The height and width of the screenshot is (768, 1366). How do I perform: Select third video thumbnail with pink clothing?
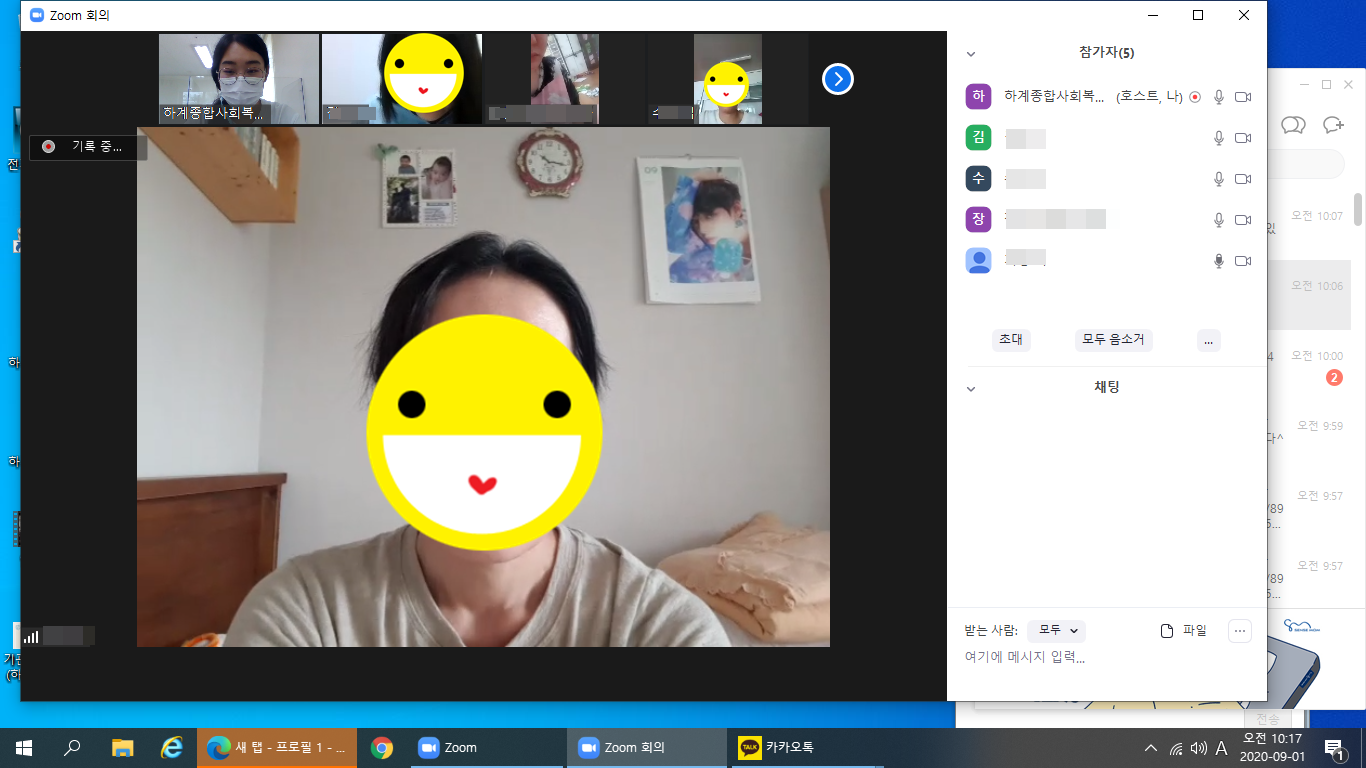564,79
